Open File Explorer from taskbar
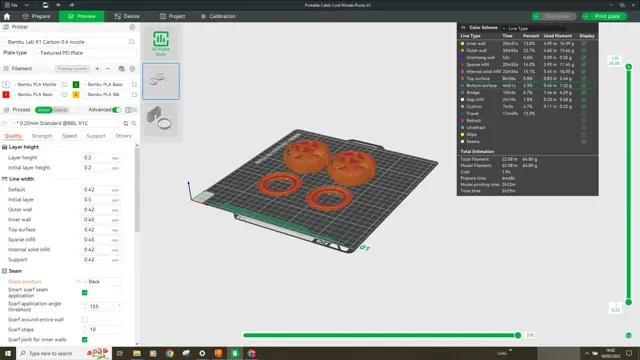Viewport: 640px width, 360px height. point(137,353)
